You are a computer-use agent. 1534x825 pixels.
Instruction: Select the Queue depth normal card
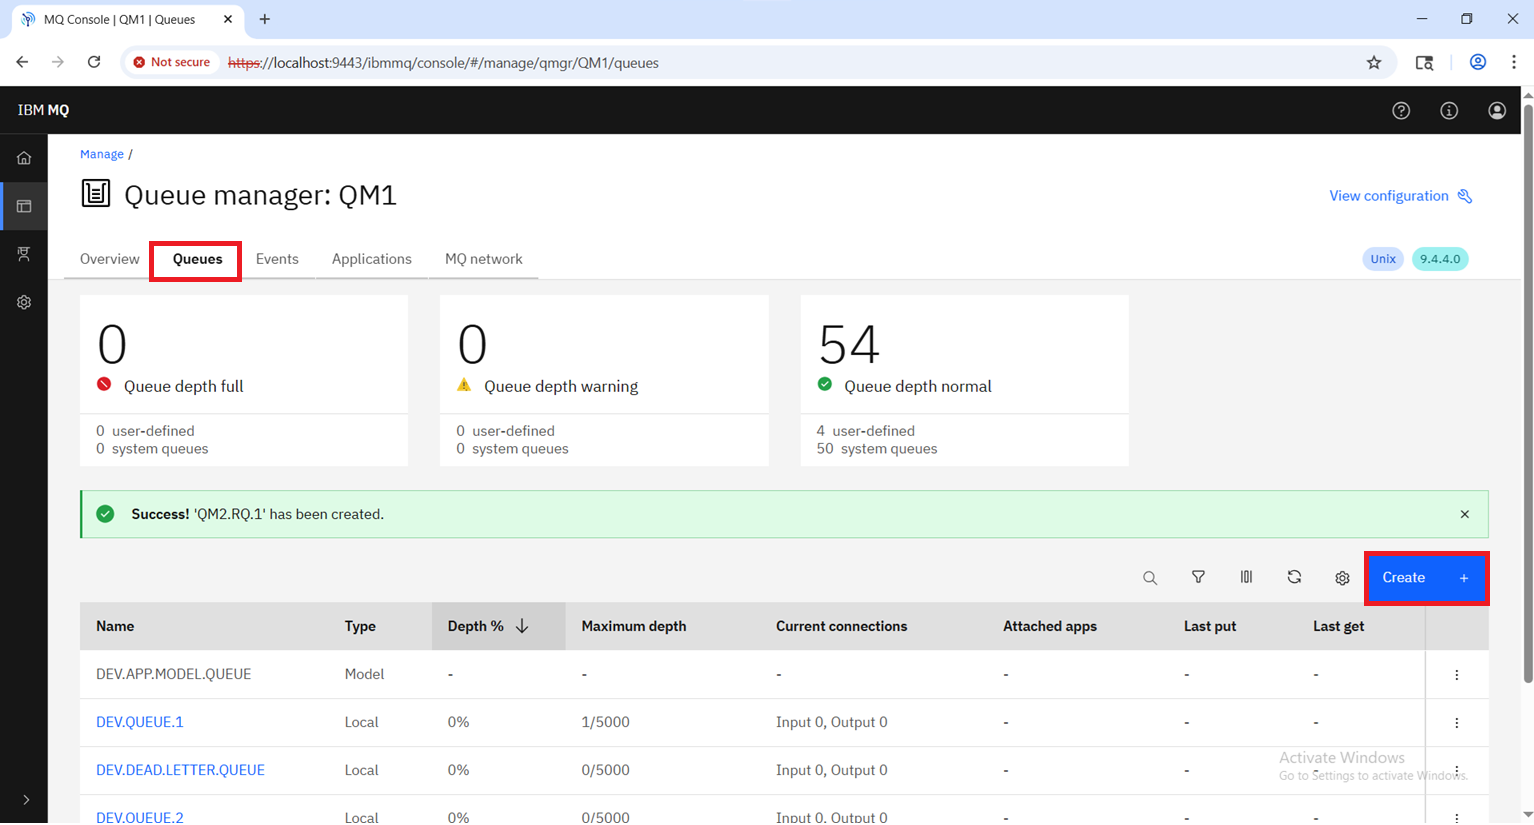(x=964, y=380)
